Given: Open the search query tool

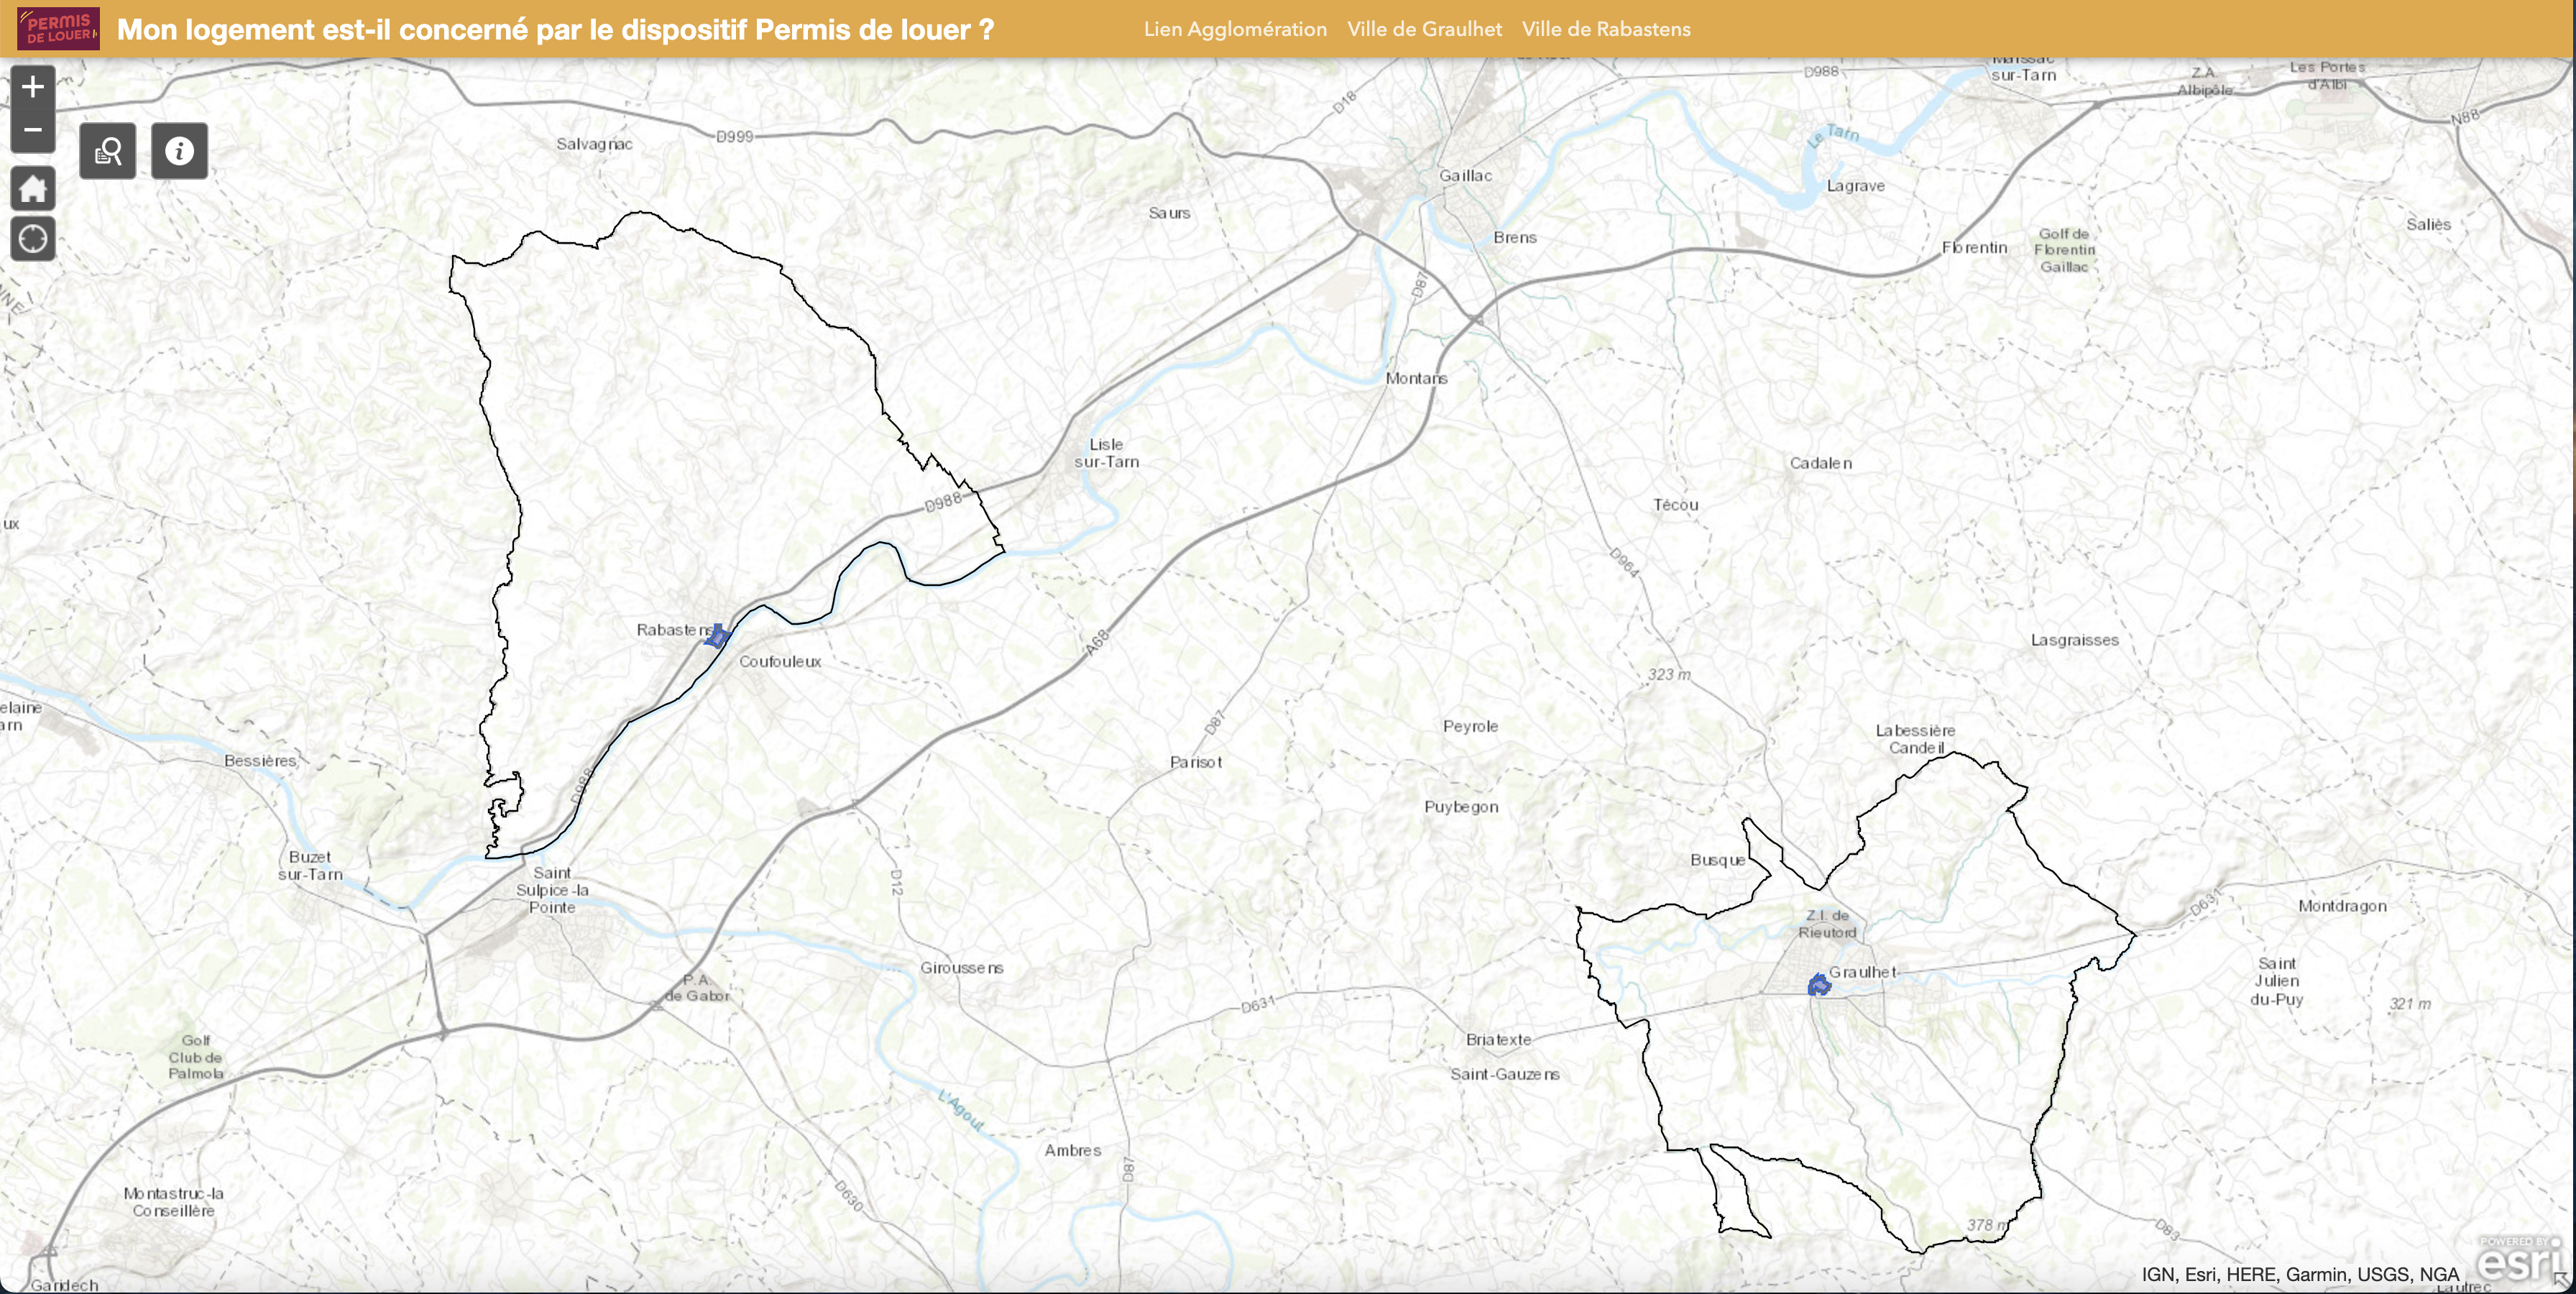Looking at the screenshot, I should pos(108,151).
